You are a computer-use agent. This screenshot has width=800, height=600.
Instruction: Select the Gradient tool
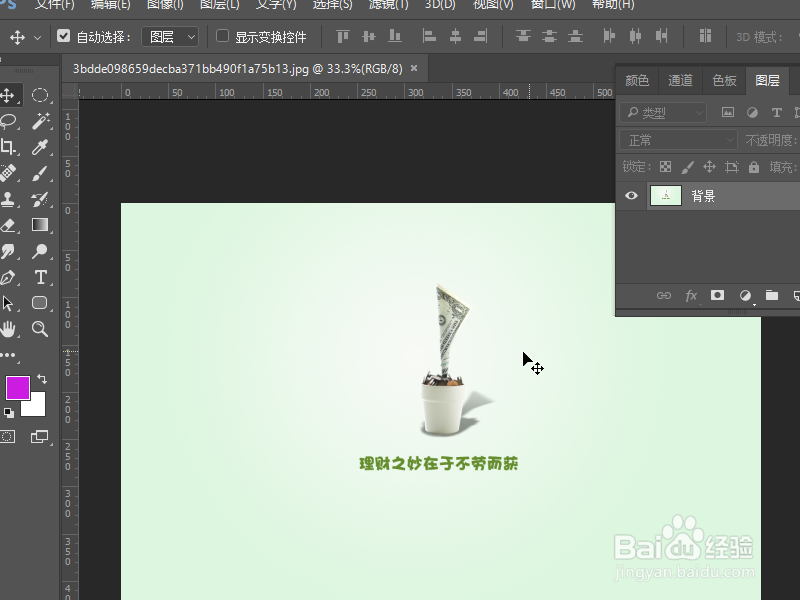click(40, 225)
